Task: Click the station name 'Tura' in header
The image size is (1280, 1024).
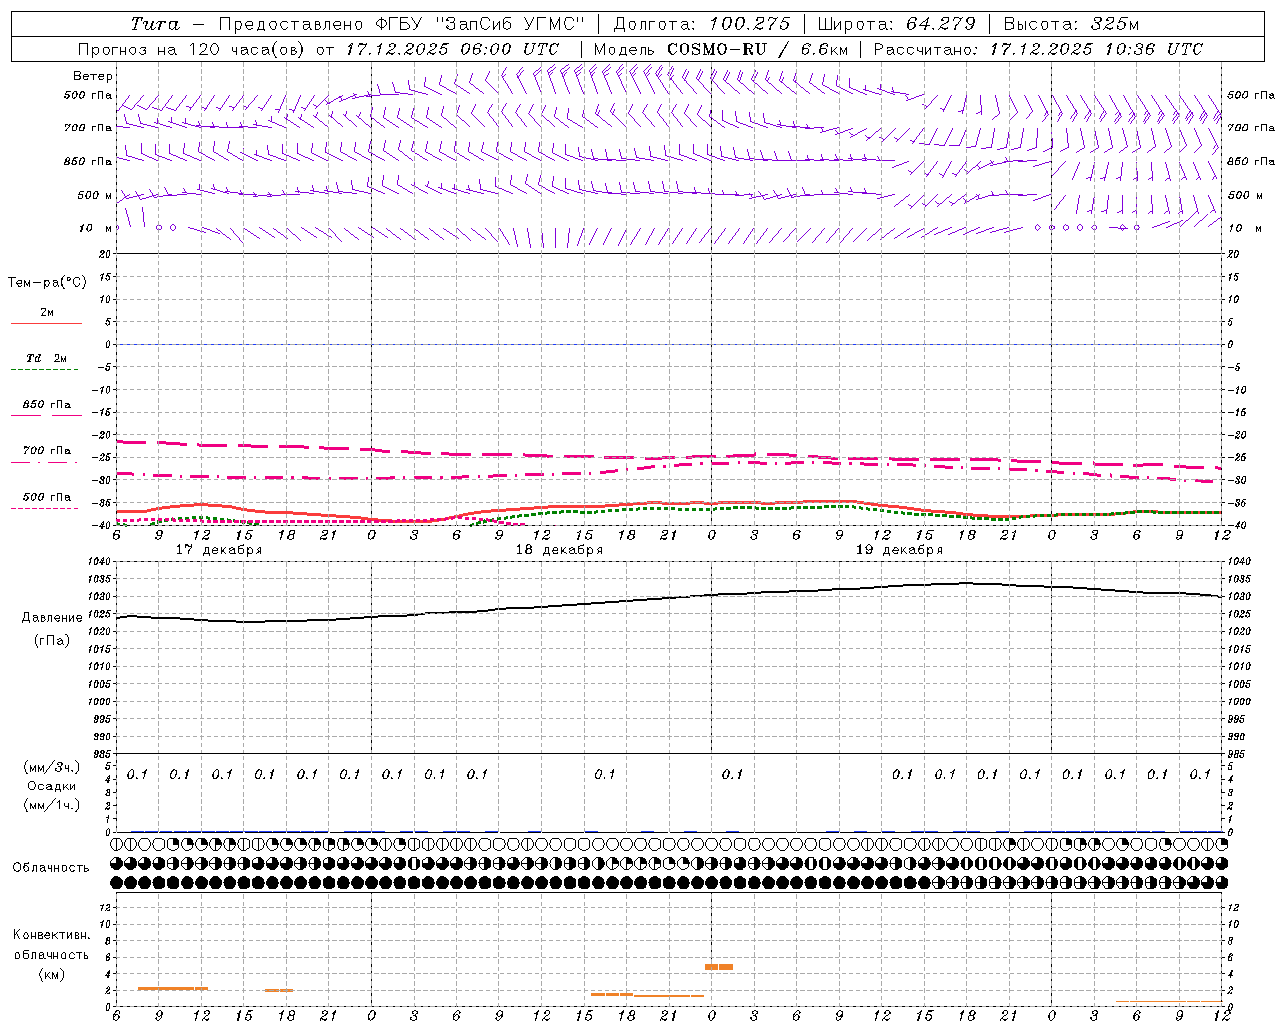Action: tap(155, 24)
